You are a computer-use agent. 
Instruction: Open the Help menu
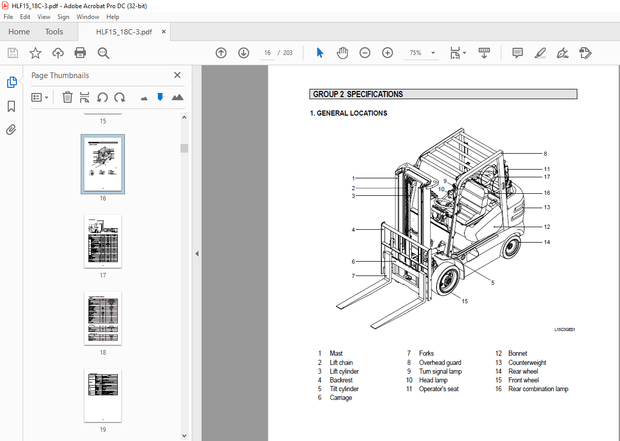(113, 17)
